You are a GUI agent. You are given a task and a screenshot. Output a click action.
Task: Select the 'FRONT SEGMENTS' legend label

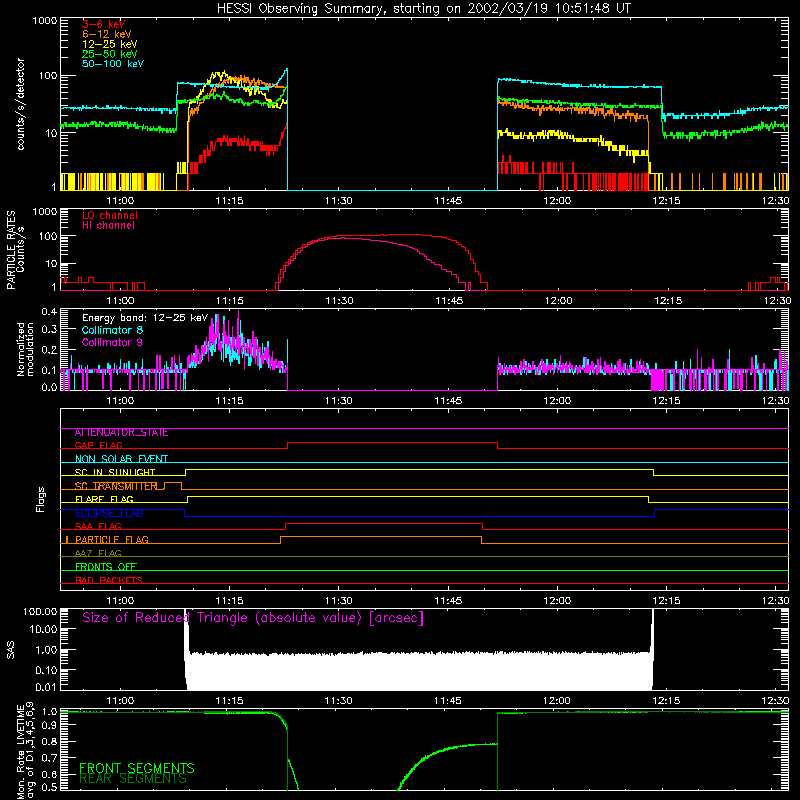click(137, 768)
